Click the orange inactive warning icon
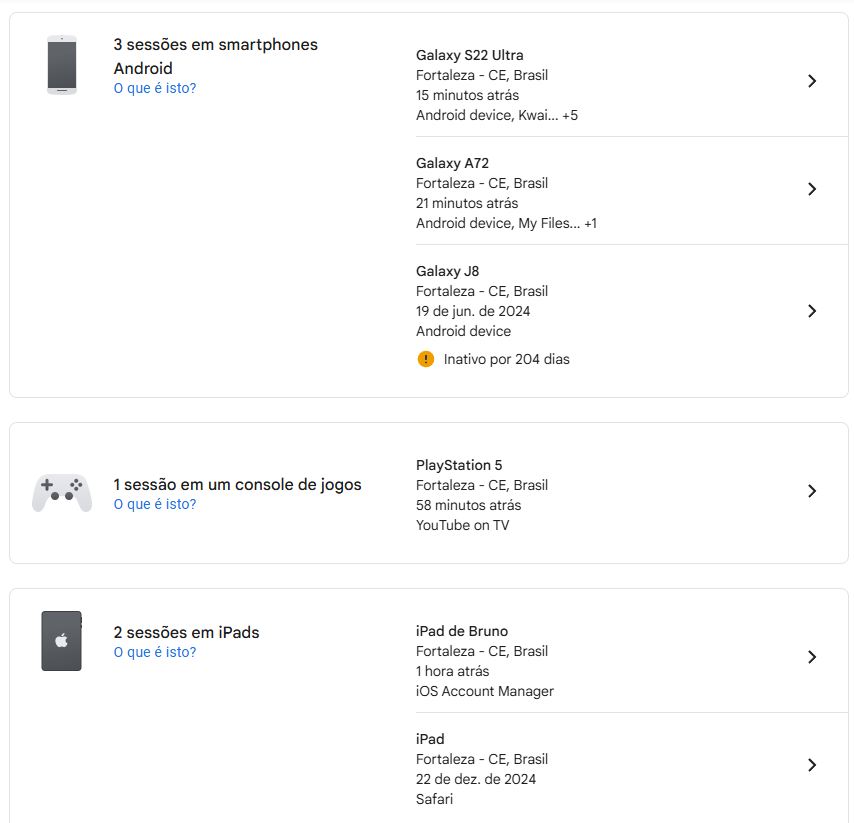This screenshot has width=854, height=823. (425, 359)
